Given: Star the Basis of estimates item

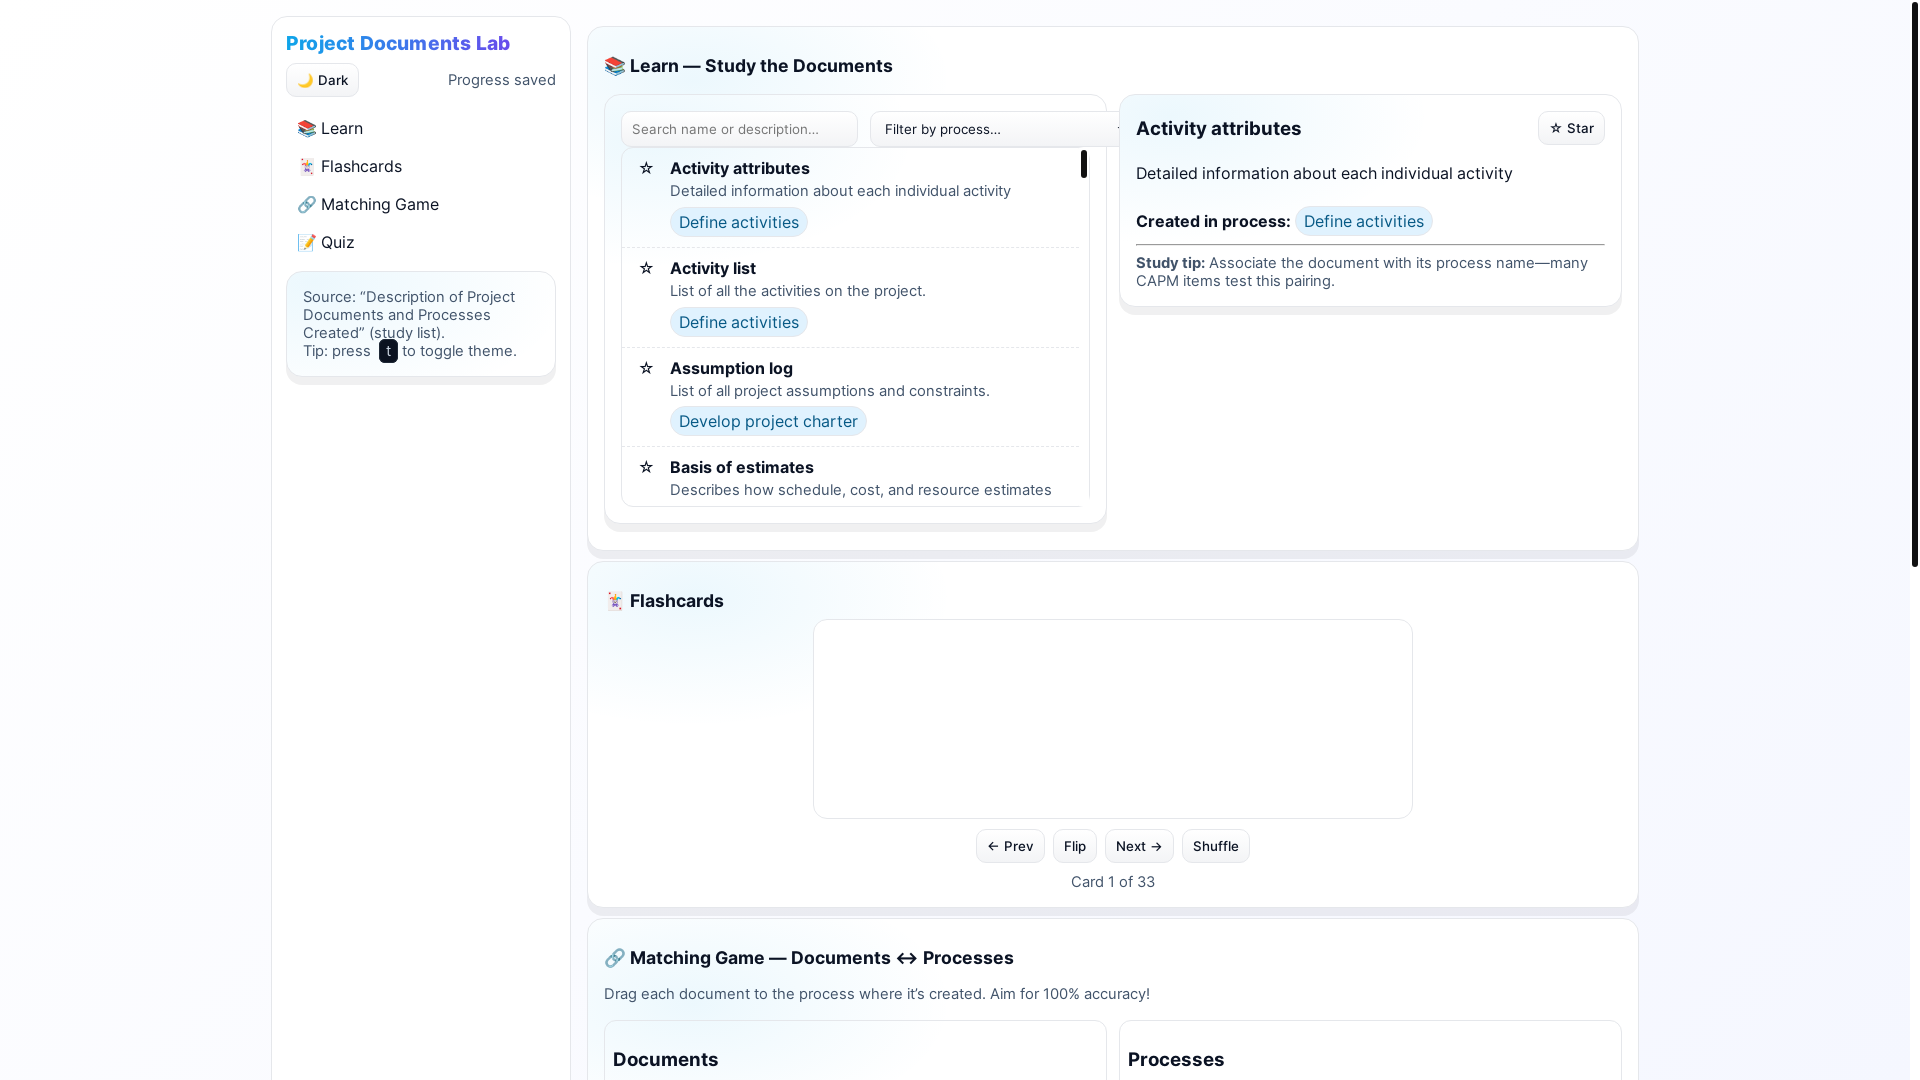Looking at the screenshot, I should pos(646,467).
